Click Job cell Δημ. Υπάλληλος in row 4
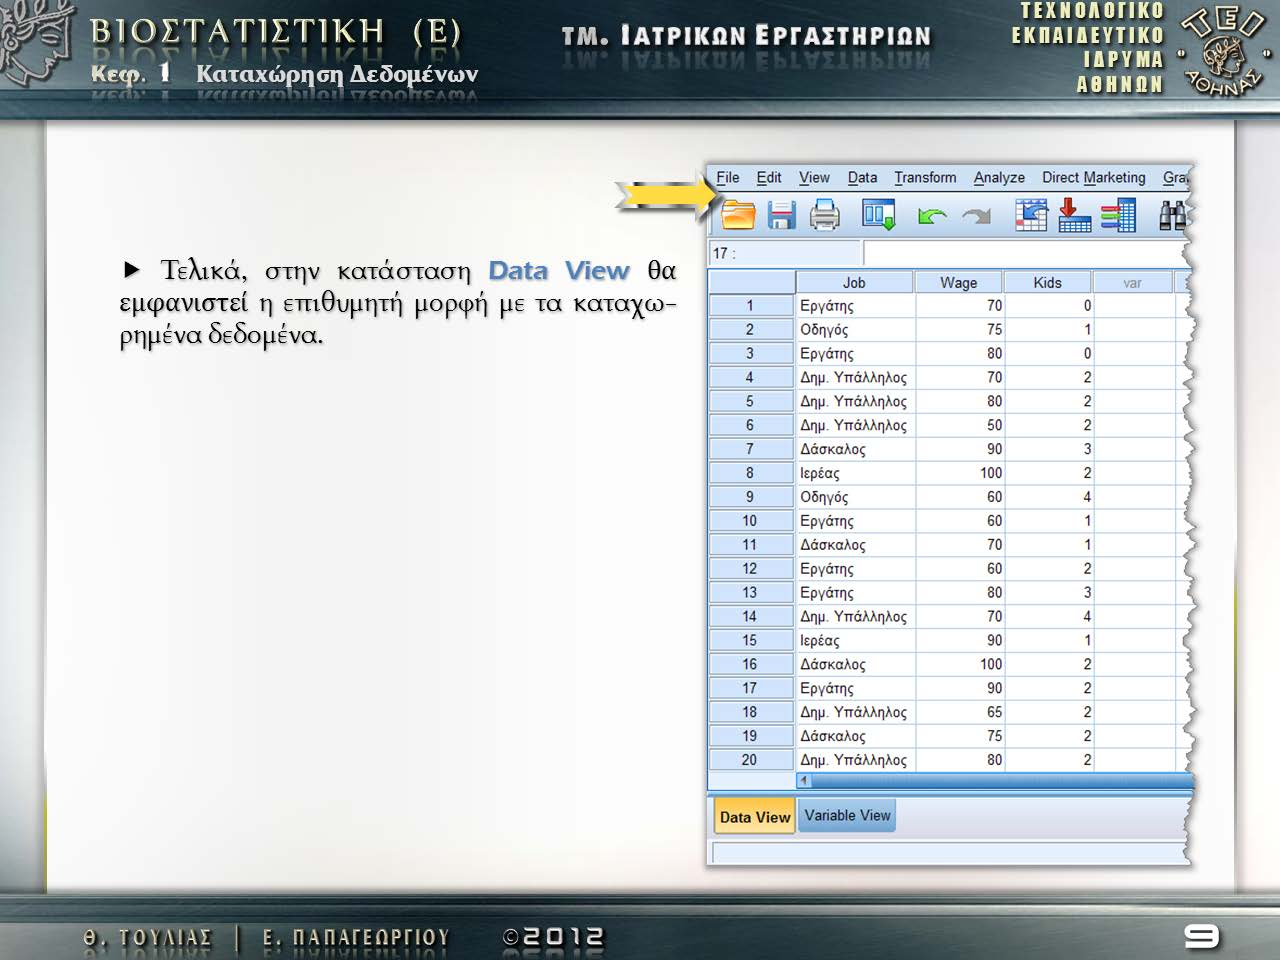This screenshot has height=960, width=1280. pos(856,378)
